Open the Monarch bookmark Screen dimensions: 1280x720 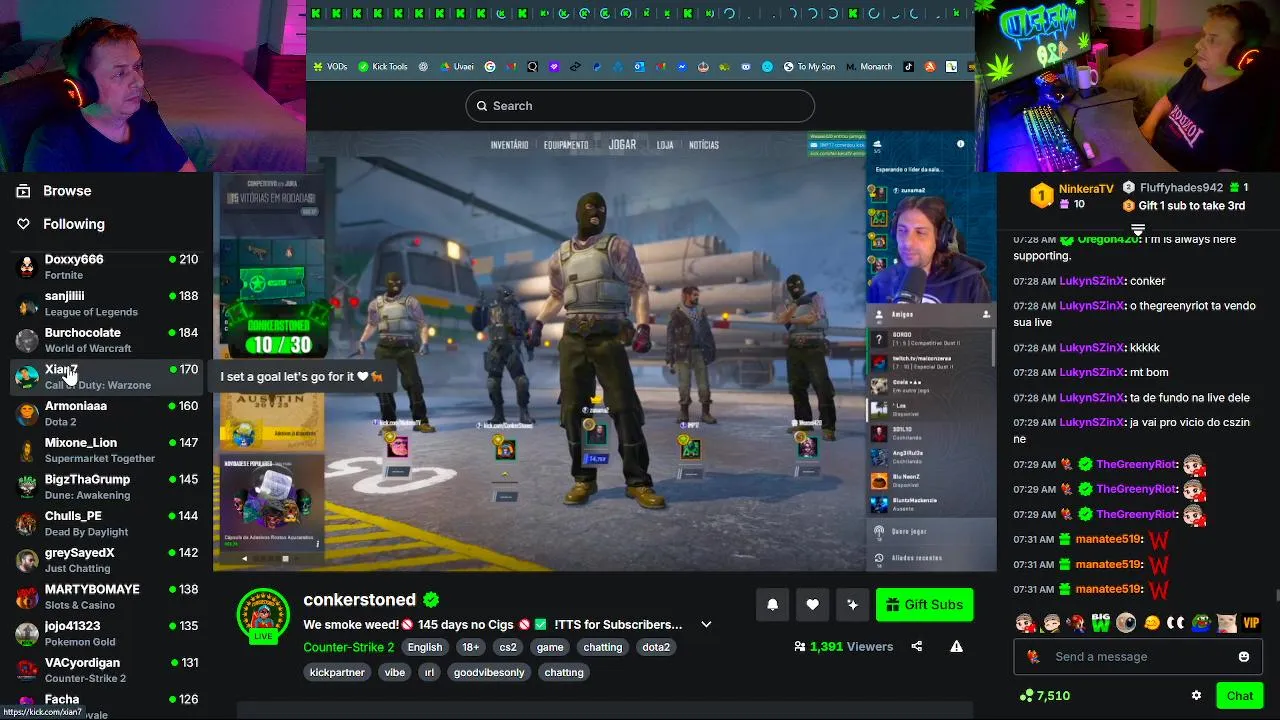868,67
